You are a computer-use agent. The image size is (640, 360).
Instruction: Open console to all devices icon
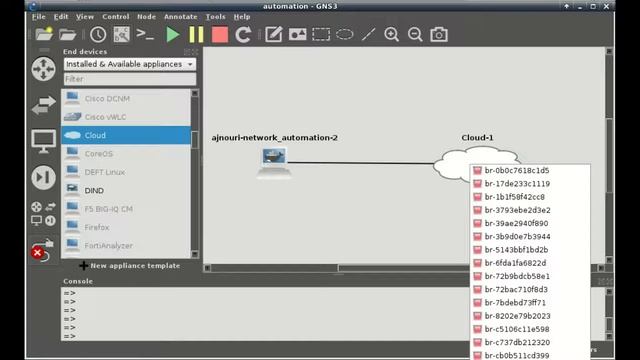145,34
